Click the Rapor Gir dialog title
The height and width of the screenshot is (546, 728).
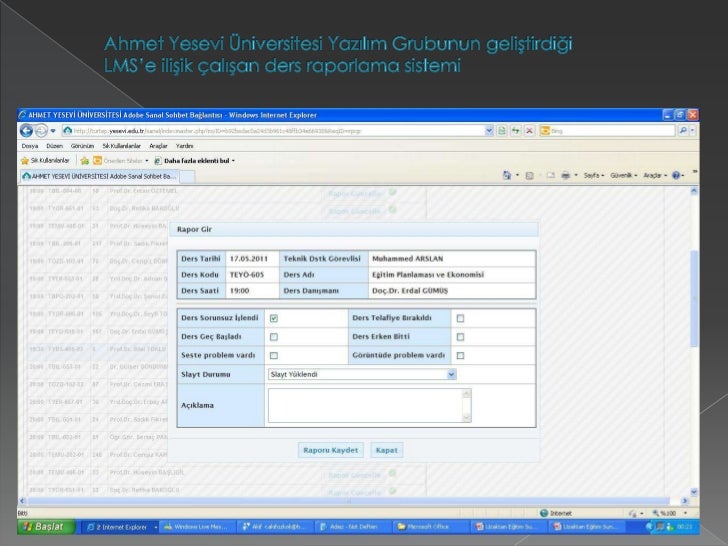point(194,229)
